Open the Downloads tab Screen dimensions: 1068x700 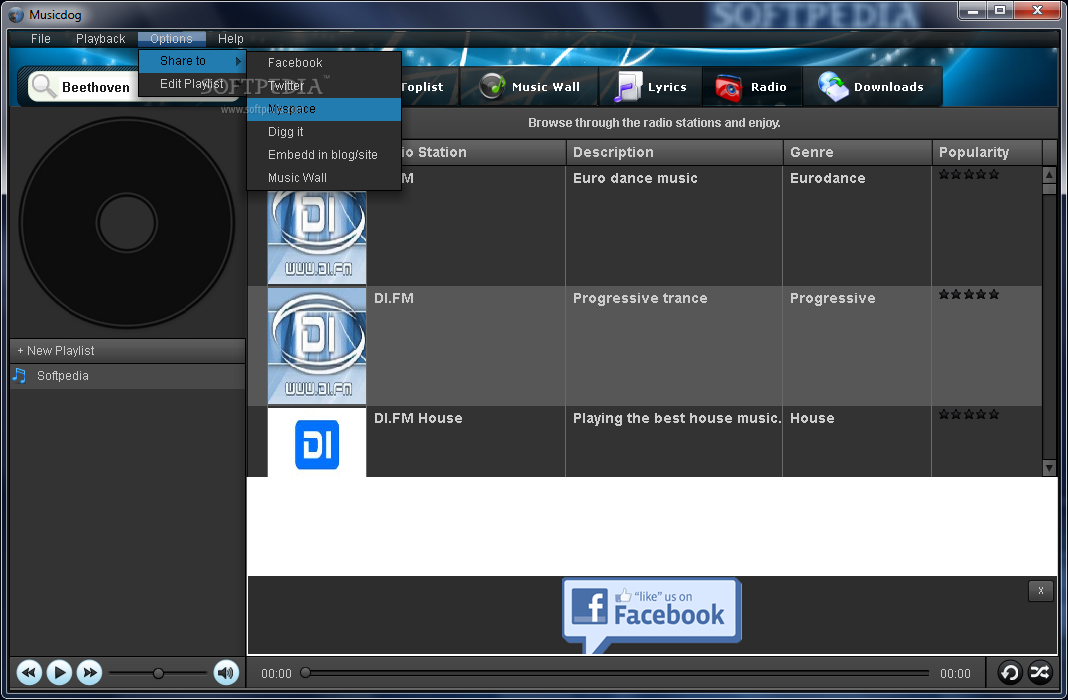click(x=873, y=86)
